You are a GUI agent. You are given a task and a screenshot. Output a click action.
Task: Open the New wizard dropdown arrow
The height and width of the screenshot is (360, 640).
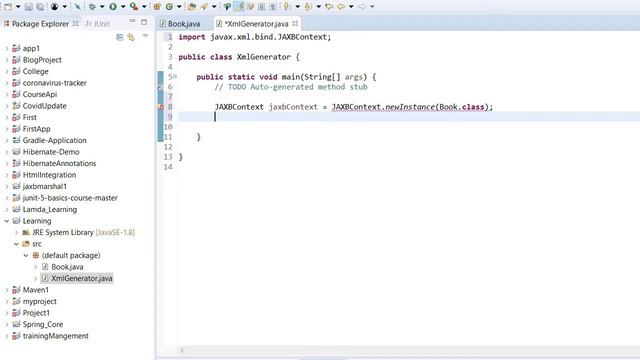coord(18,7)
